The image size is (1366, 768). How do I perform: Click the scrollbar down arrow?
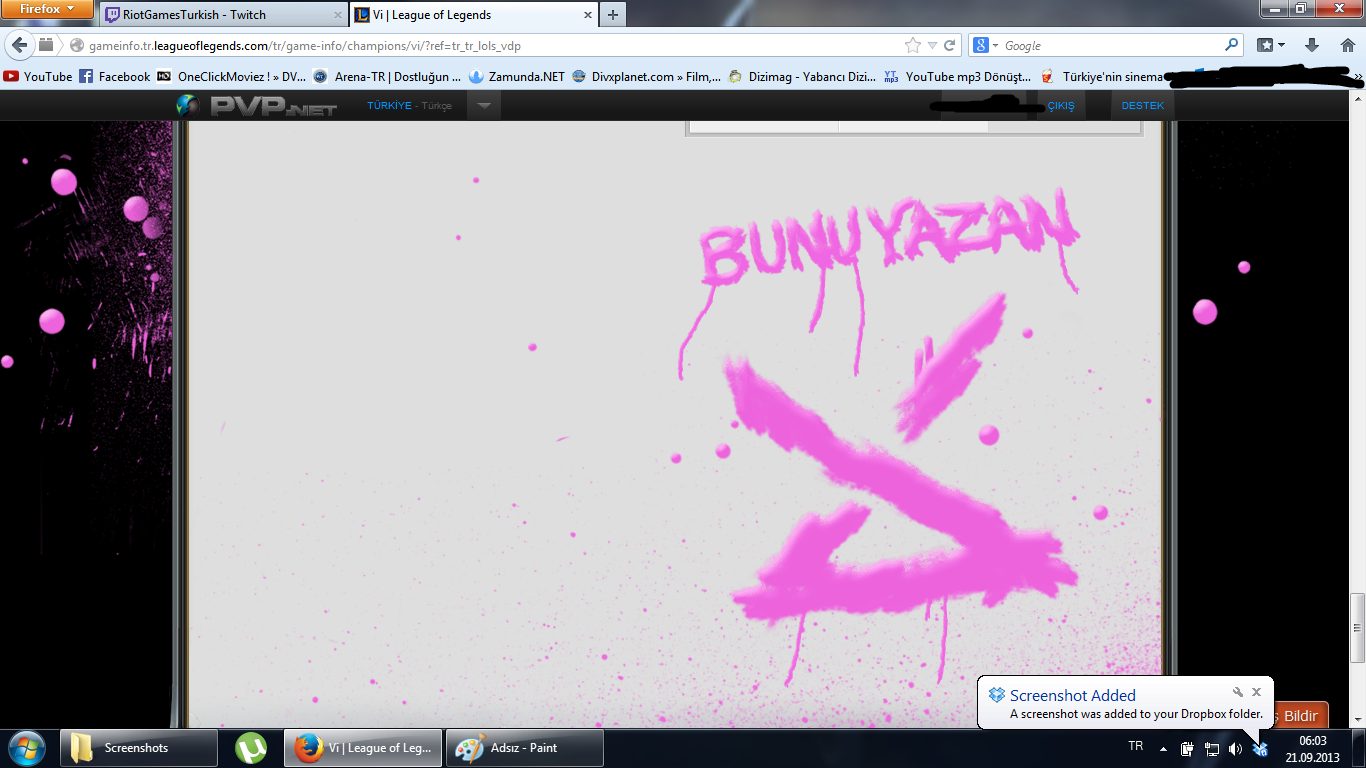pos(1357,720)
